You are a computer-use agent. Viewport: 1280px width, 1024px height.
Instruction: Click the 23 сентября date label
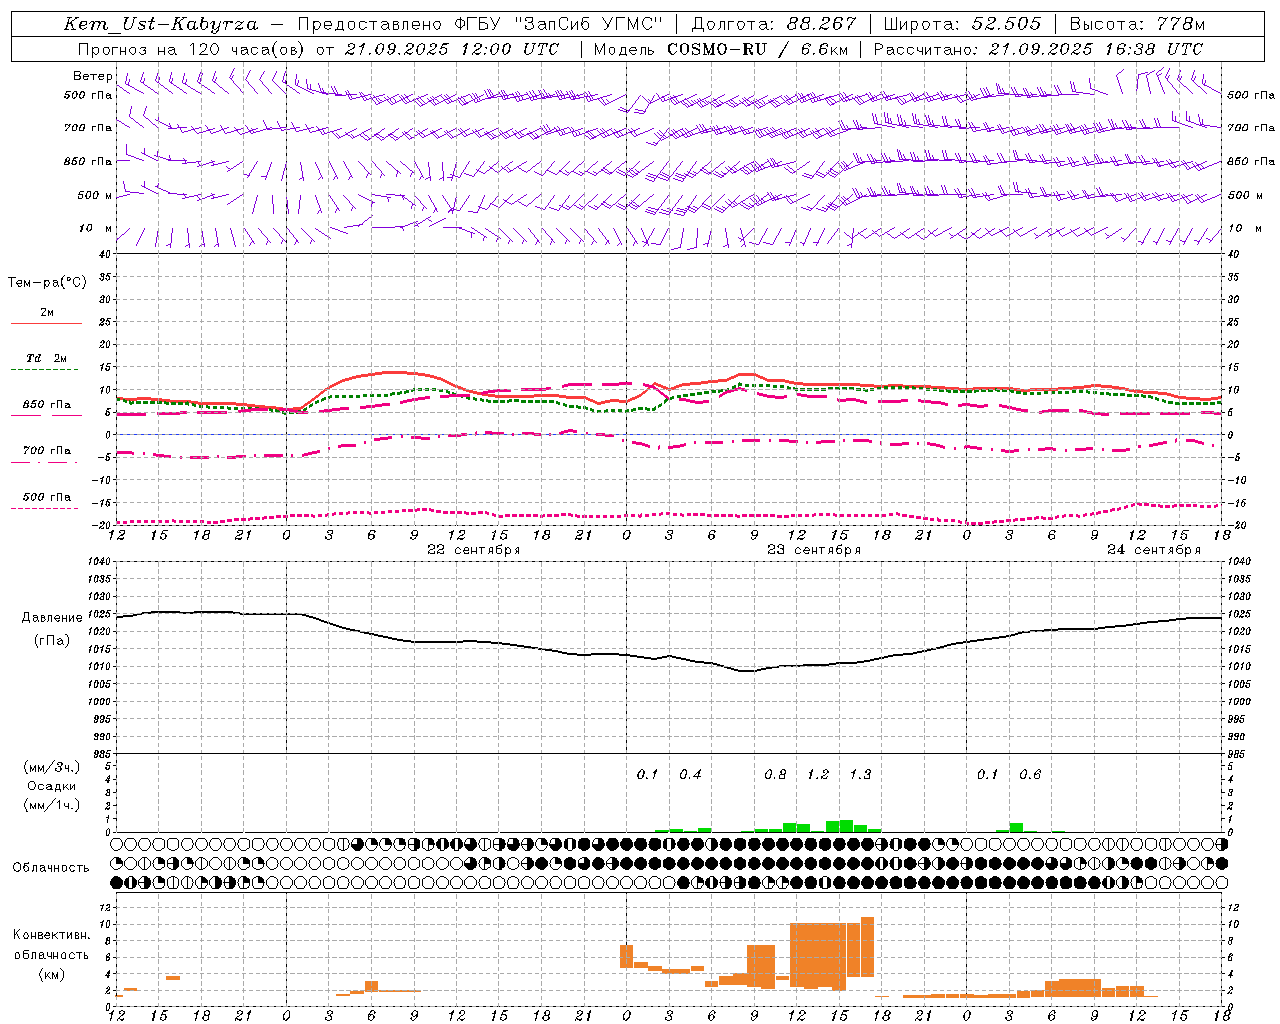[x=814, y=550]
